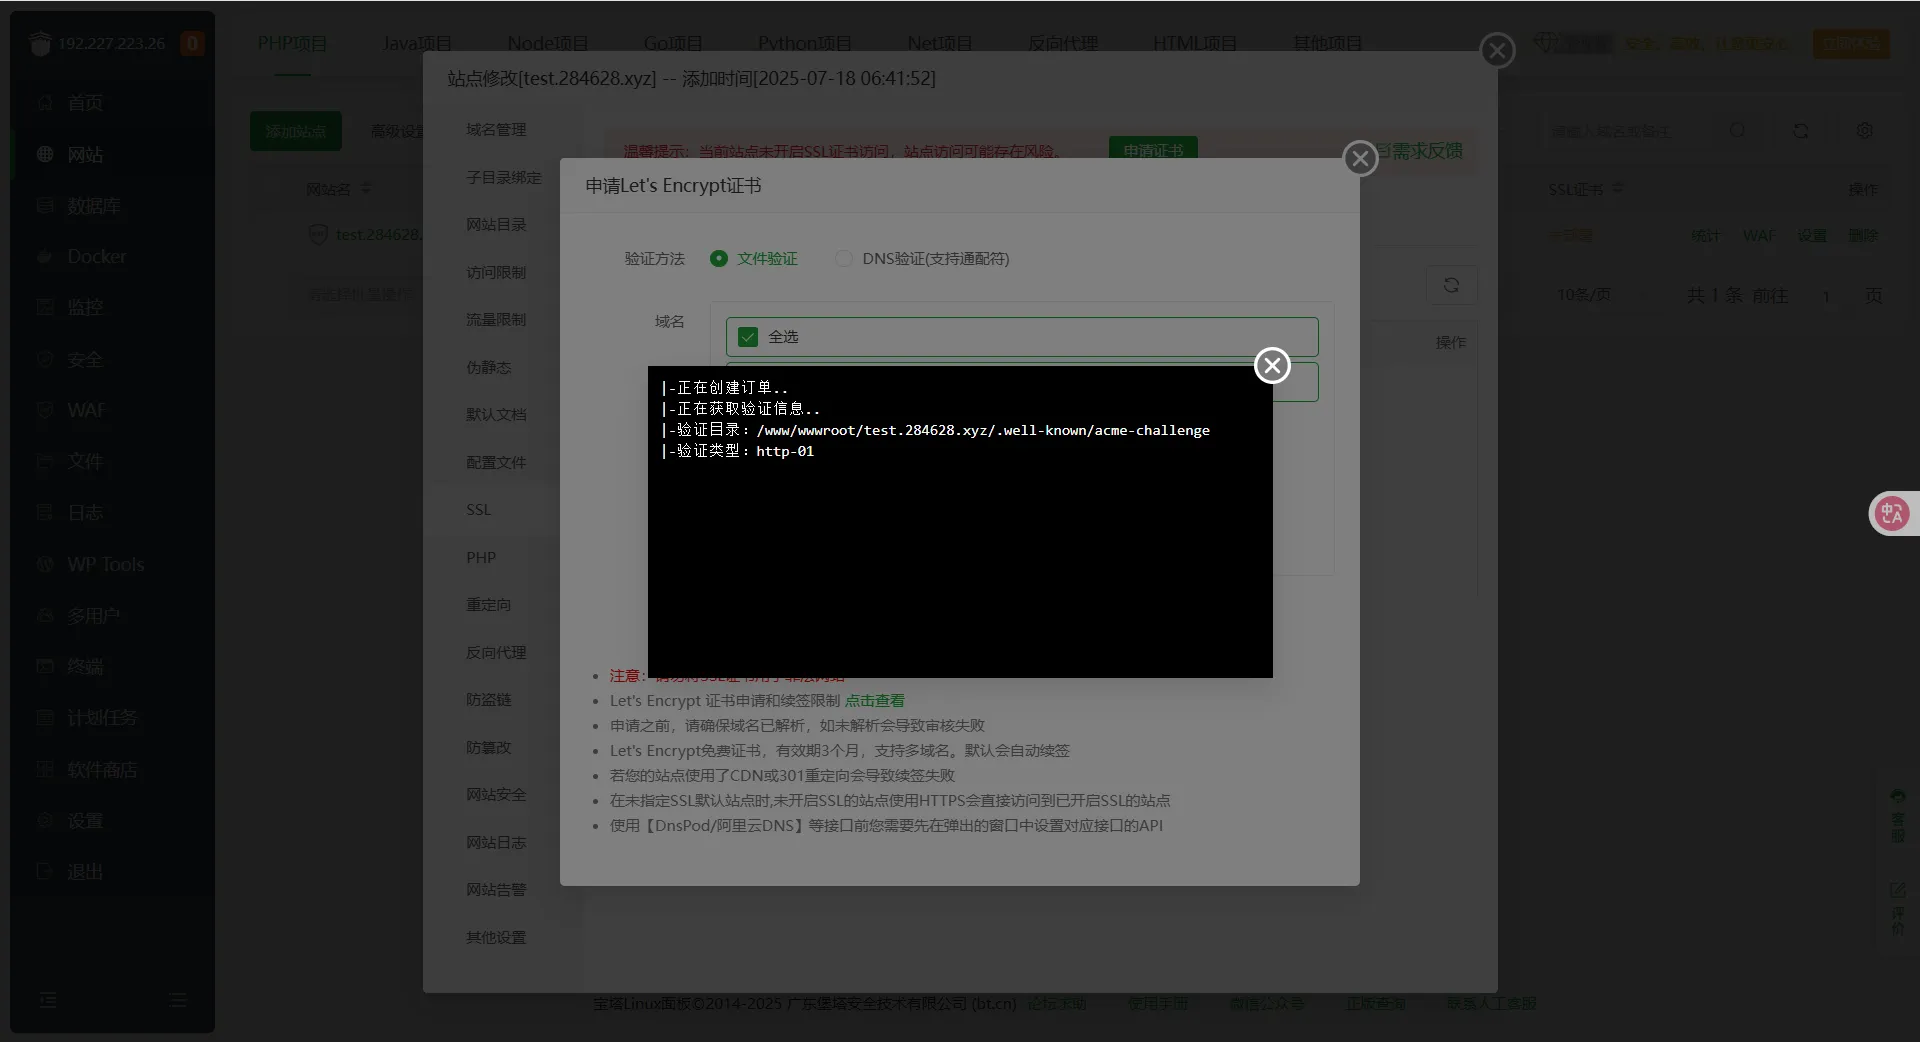1920x1042 pixels.
Task: Open the 安全 shield icon in sidebar
Action: click(x=45, y=359)
